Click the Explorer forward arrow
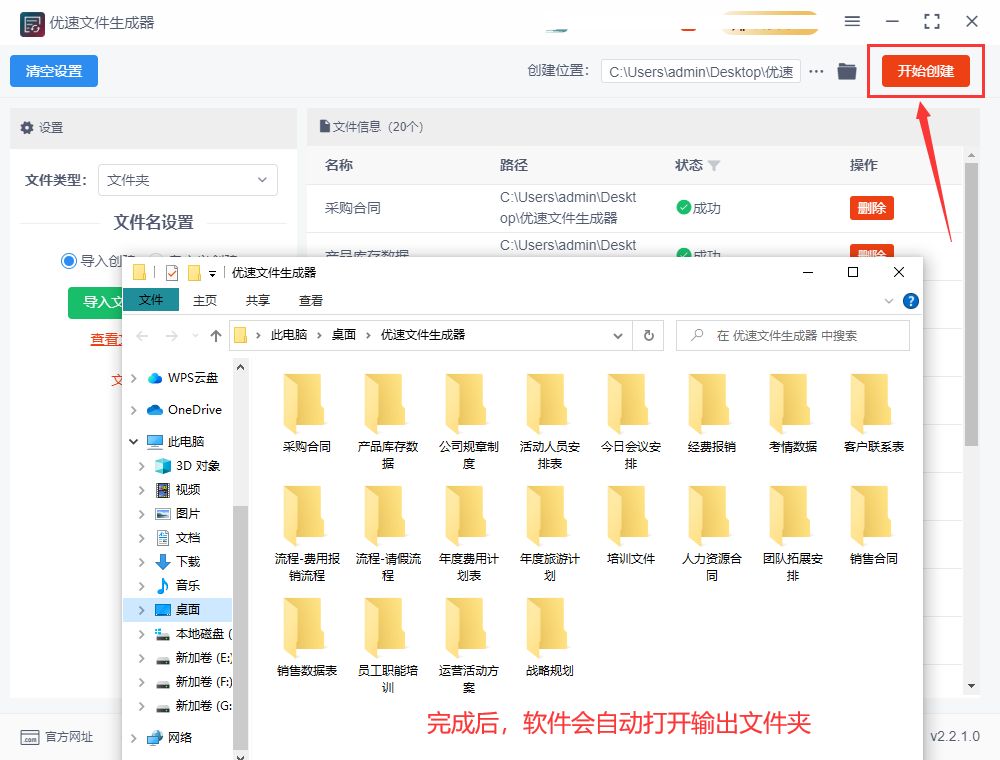The width and height of the screenshot is (1000, 760). coord(172,335)
